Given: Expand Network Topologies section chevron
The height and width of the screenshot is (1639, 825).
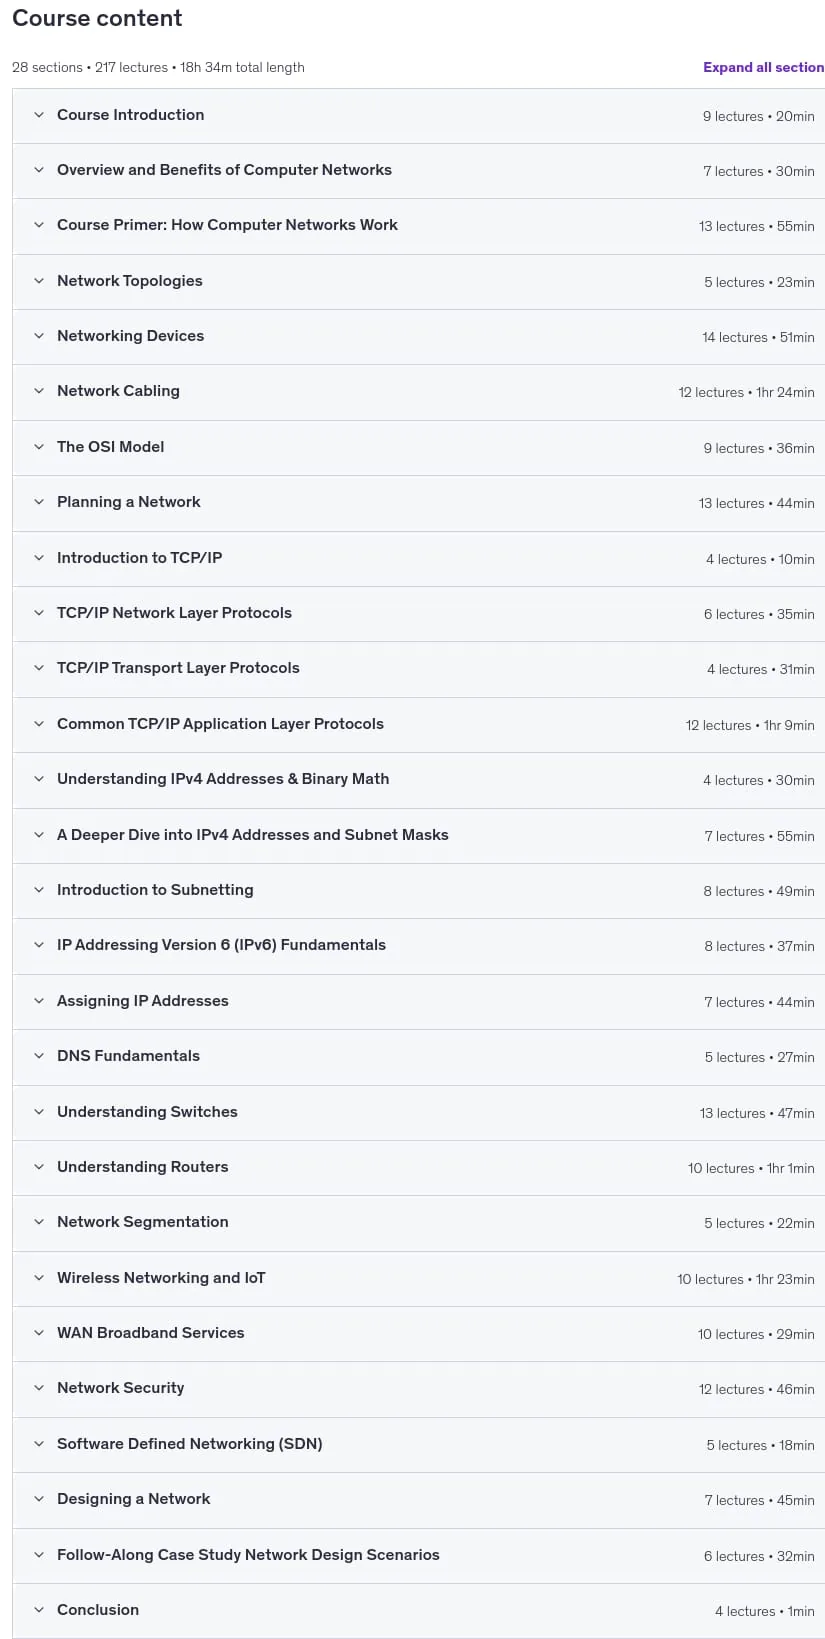Looking at the screenshot, I should tap(39, 281).
